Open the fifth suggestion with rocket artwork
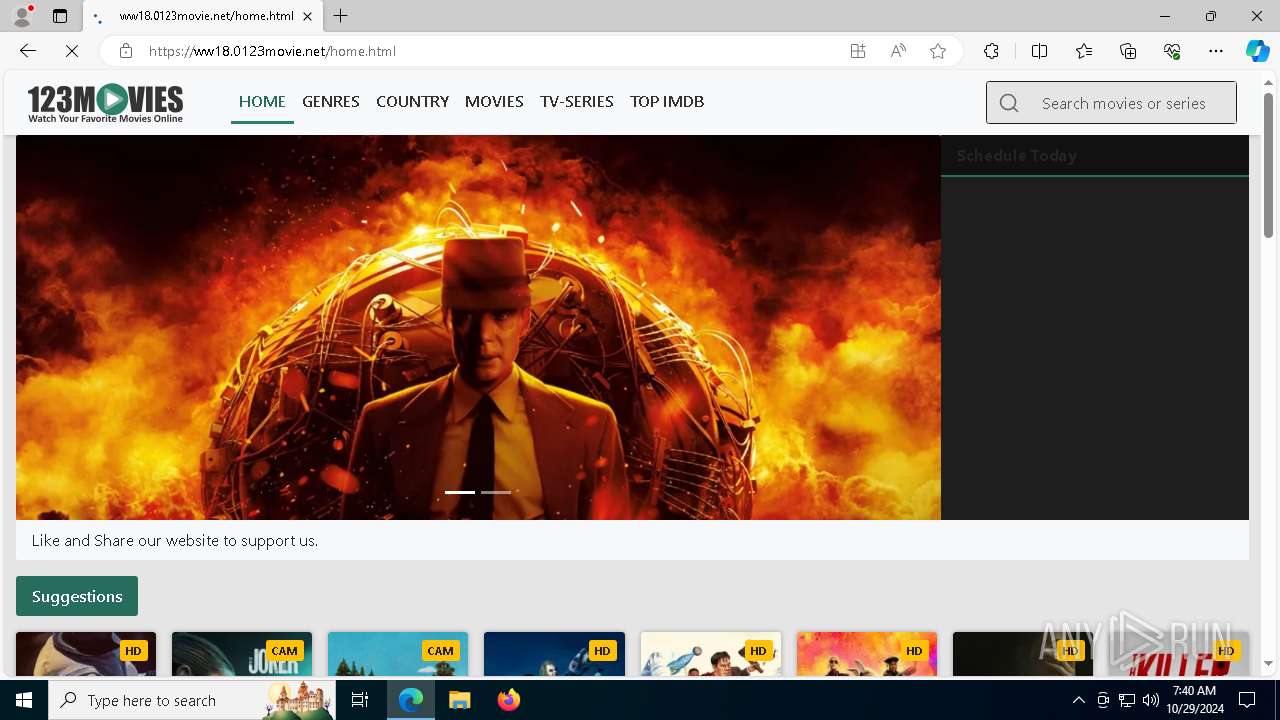 coord(711,654)
